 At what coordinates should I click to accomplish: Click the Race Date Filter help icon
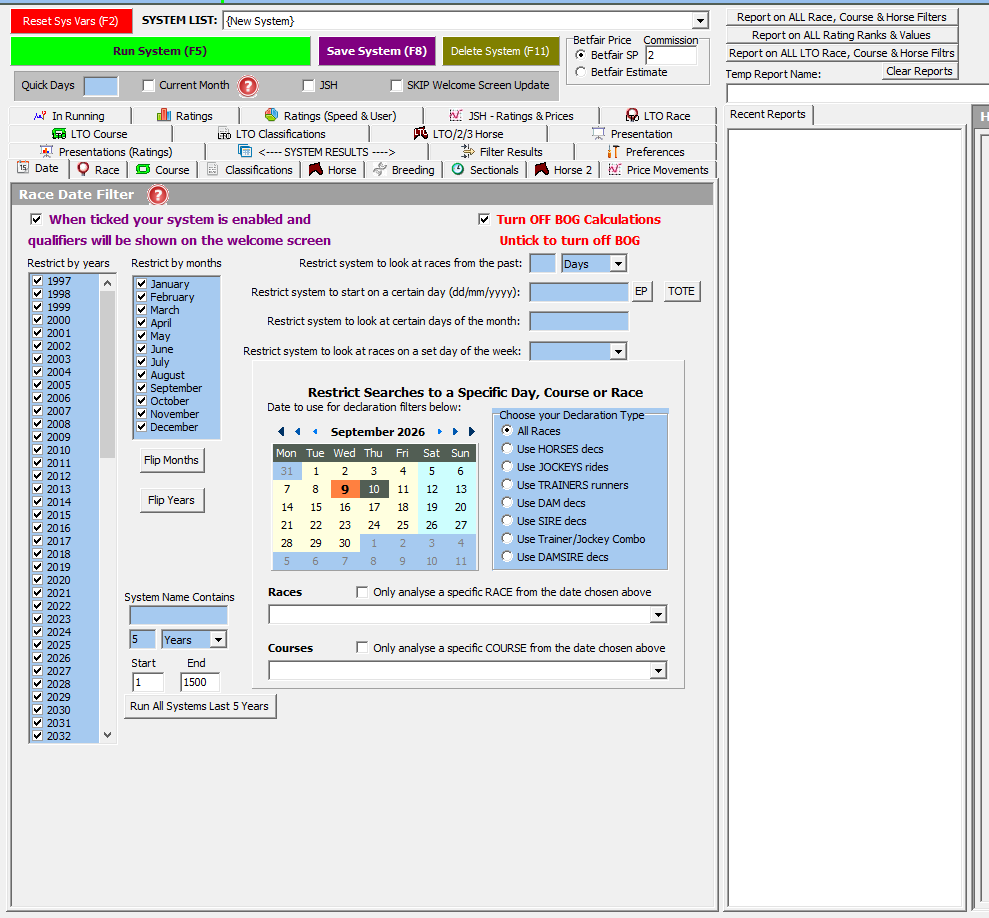click(x=158, y=195)
